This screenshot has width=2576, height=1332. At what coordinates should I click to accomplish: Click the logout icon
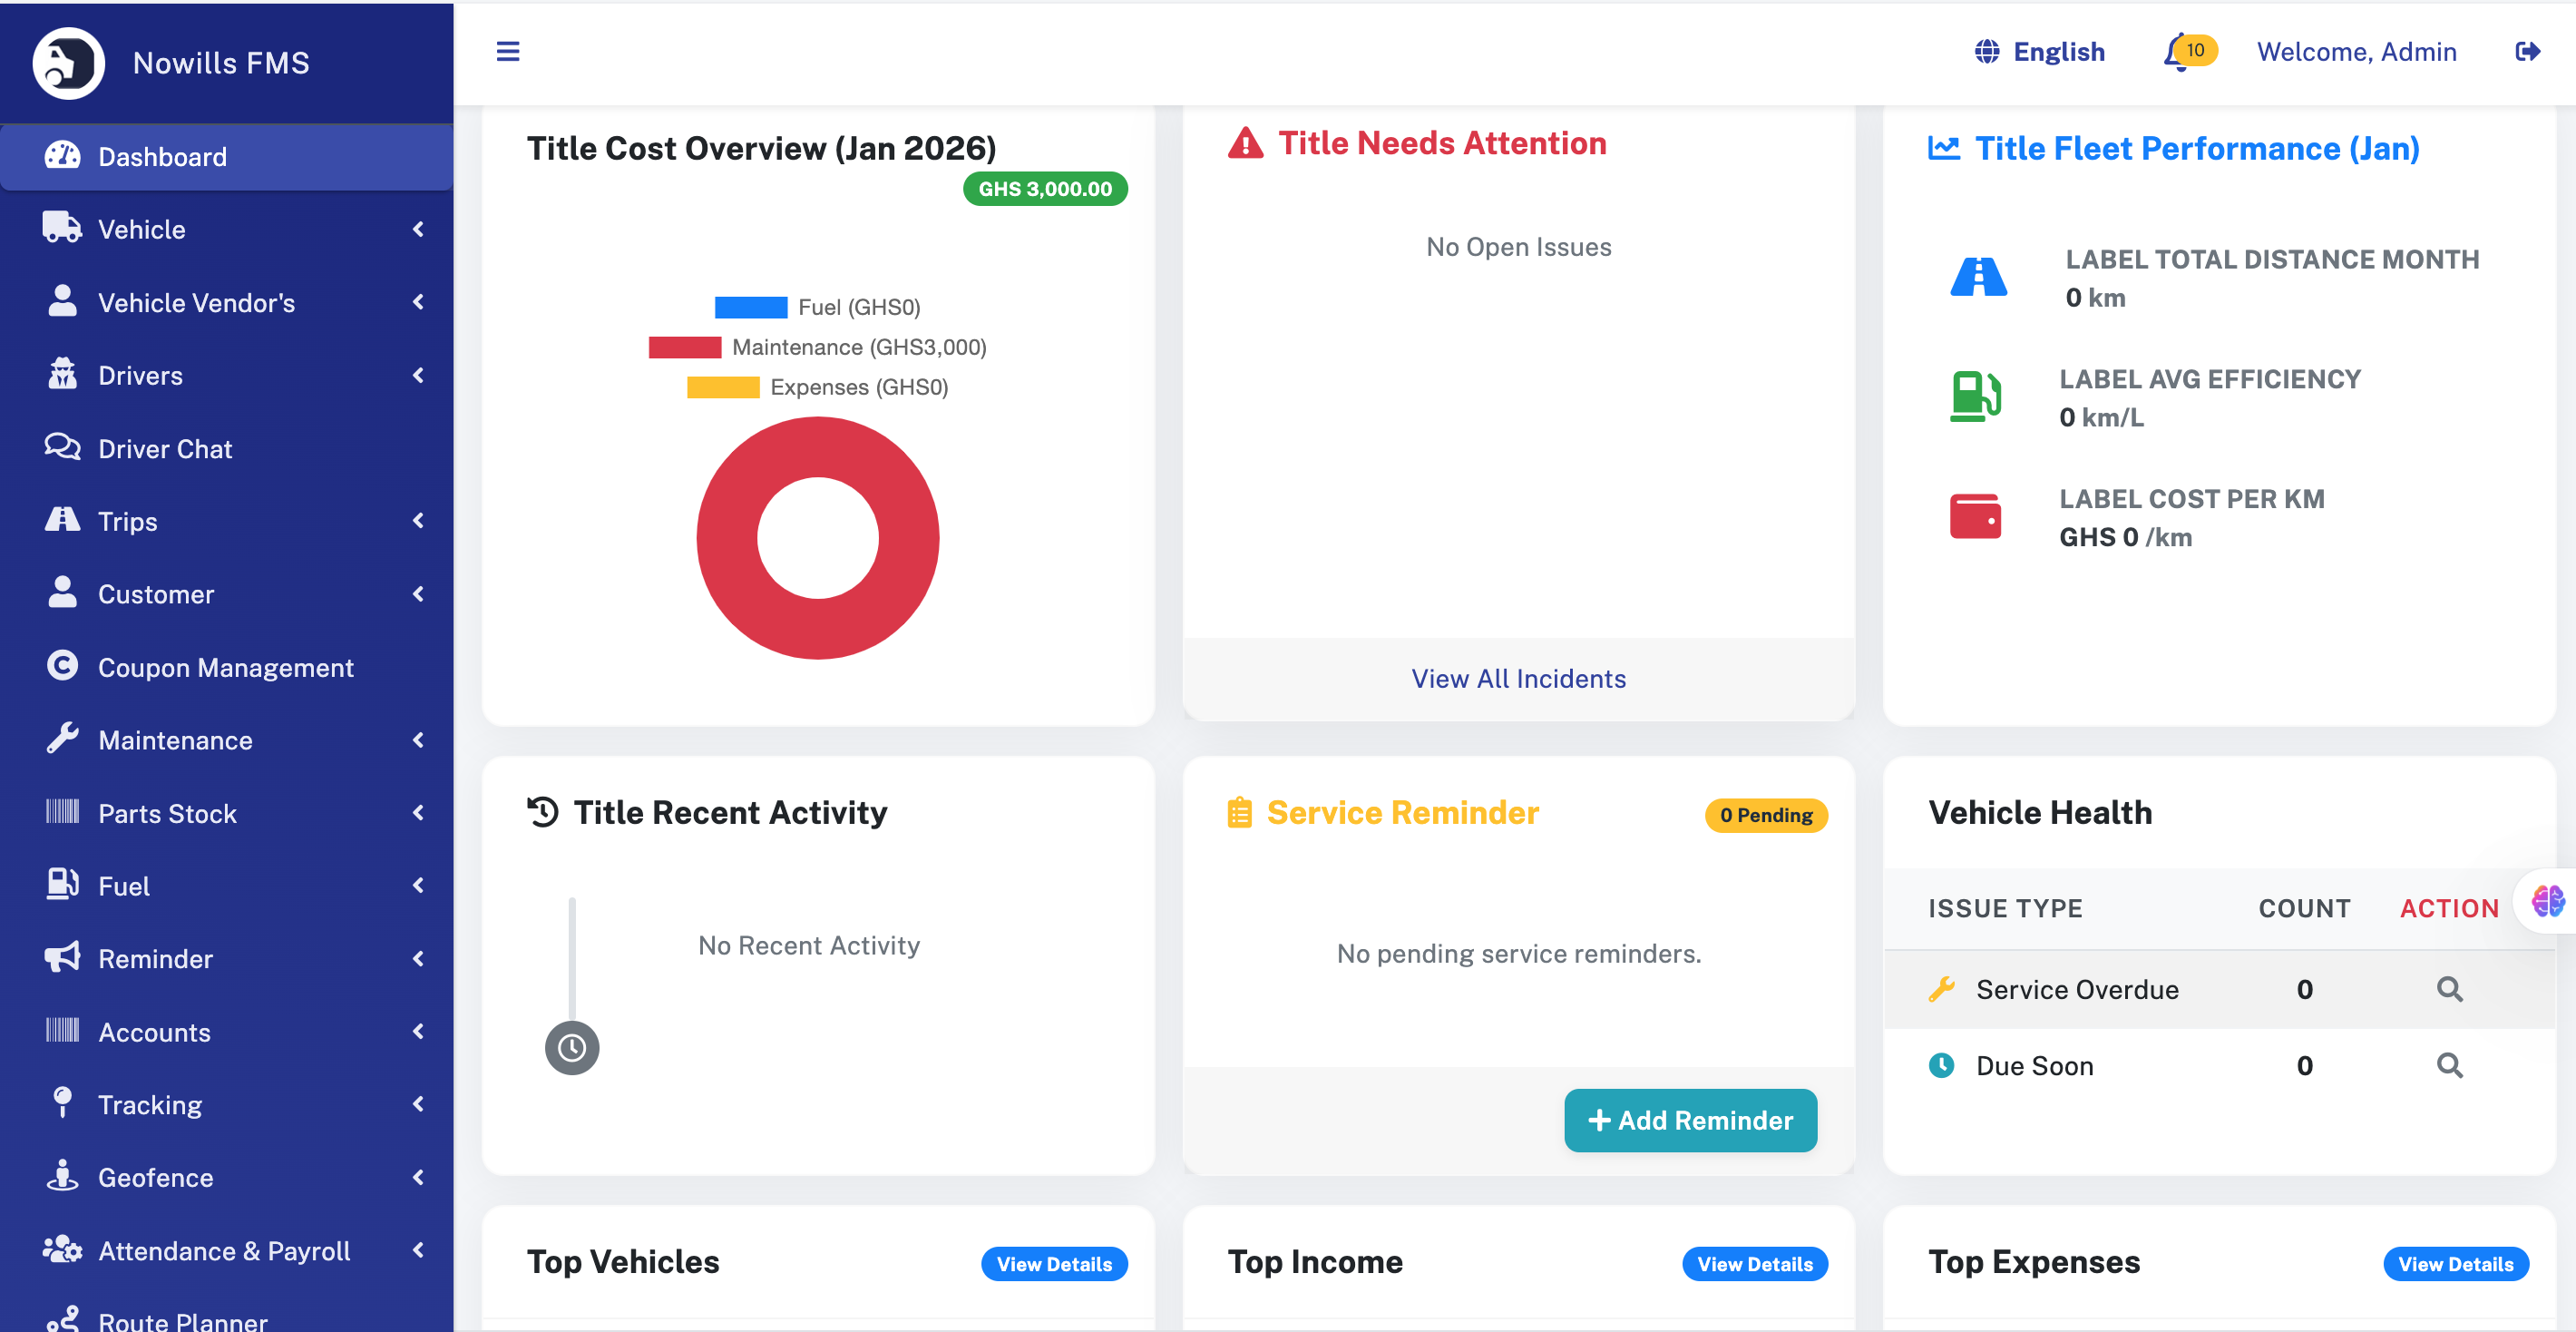(x=2526, y=51)
